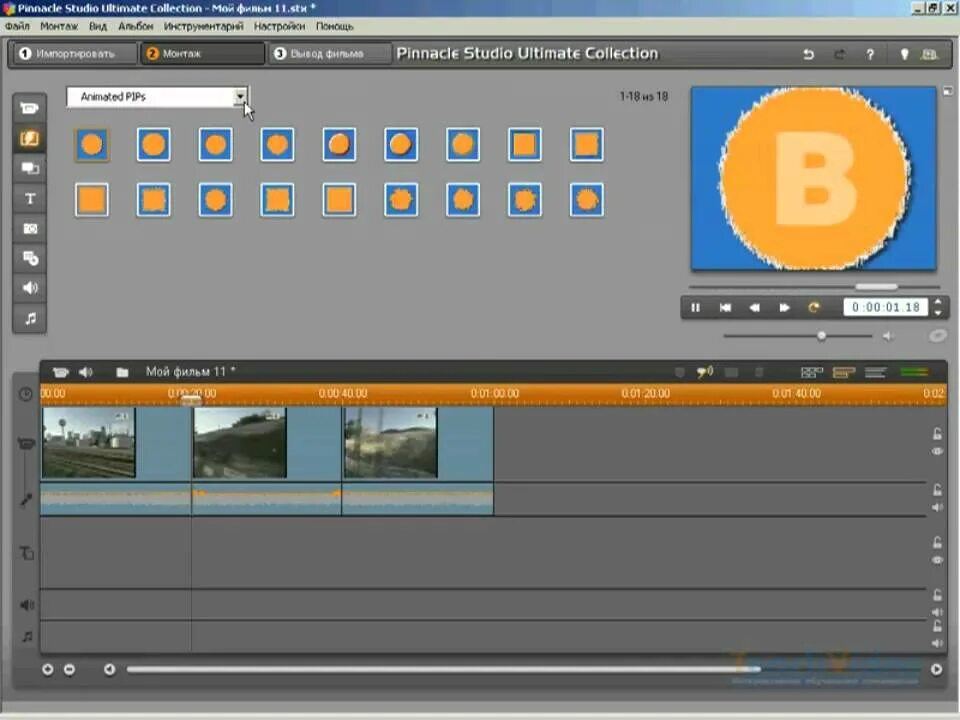
Task: Increase the timecode with up arrow
Action: [x=938, y=302]
